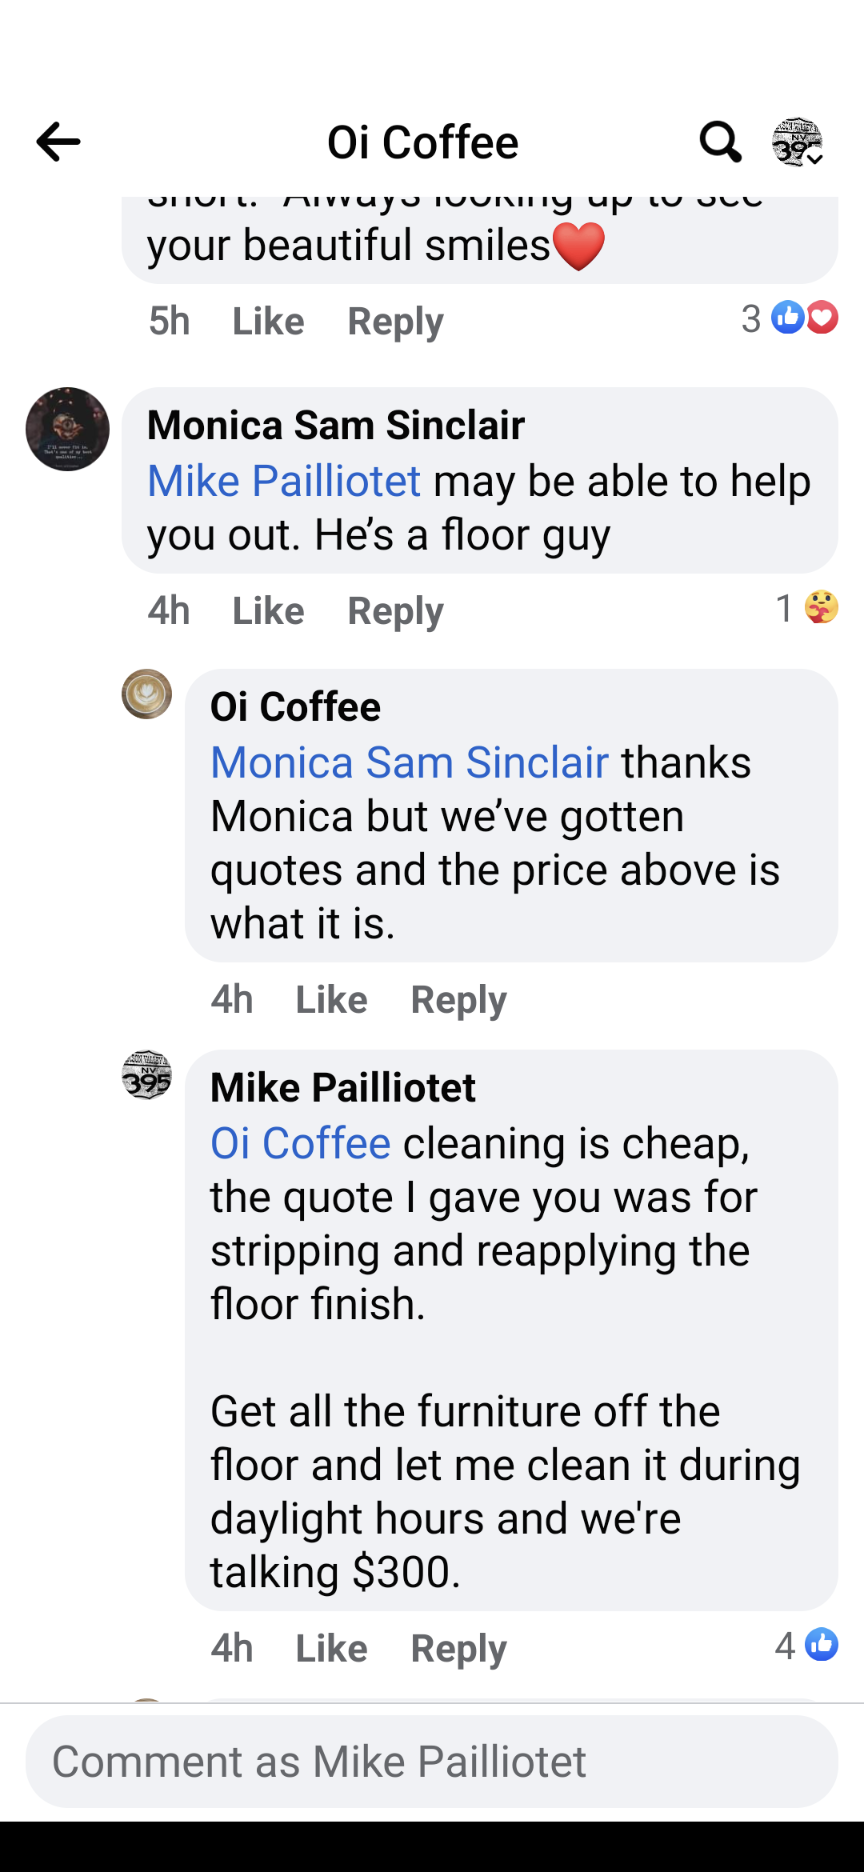Open Oi Coffee mention in Mike's comment
This screenshot has width=864, height=1872.
pyautogui.click(x=300, y=1144)
